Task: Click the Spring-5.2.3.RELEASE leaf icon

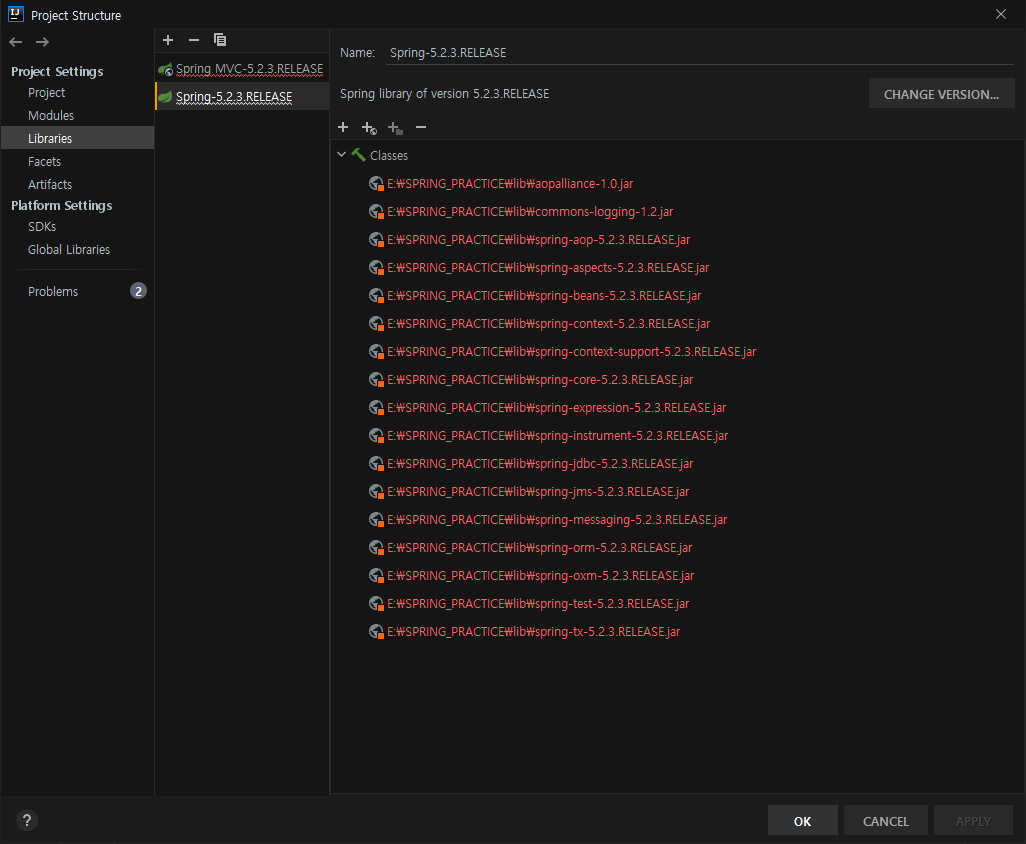Action: pos(166,97)
